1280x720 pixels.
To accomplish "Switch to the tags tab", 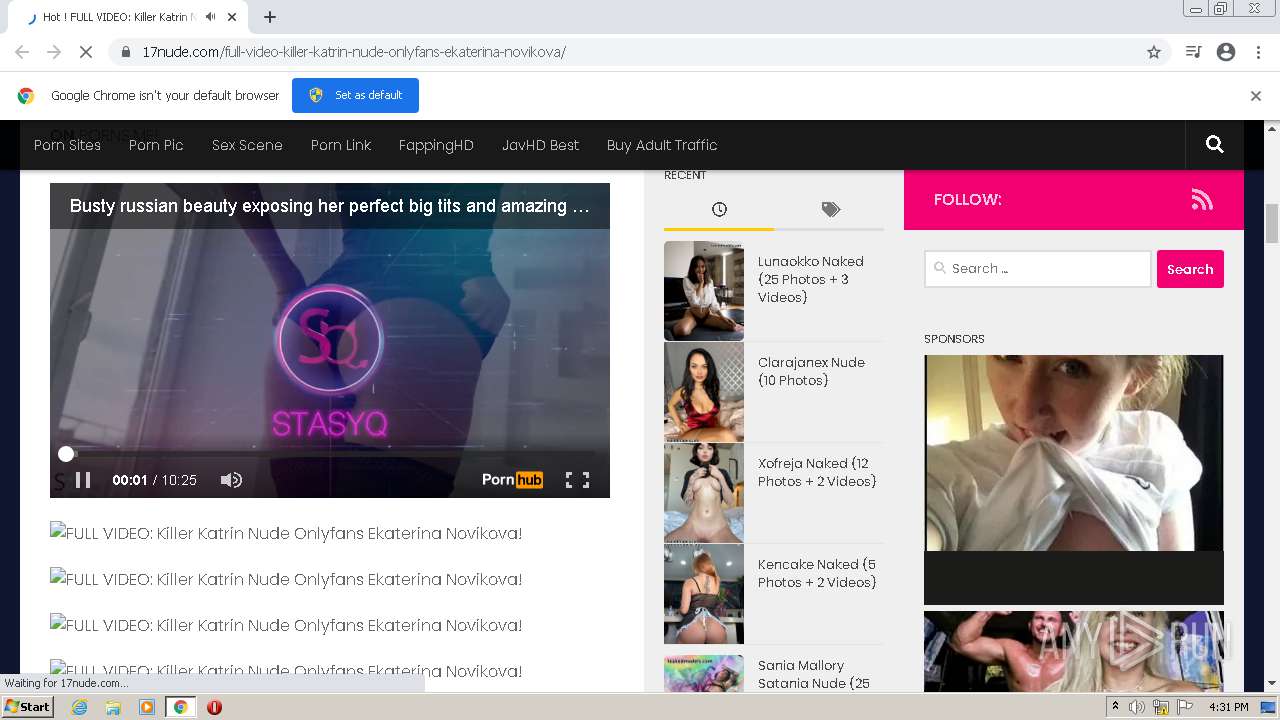I will [x=831, y=209].
